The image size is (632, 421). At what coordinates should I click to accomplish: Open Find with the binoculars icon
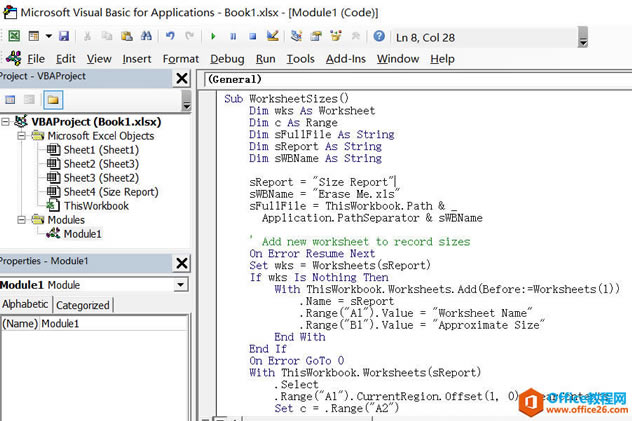pos(146,36)
